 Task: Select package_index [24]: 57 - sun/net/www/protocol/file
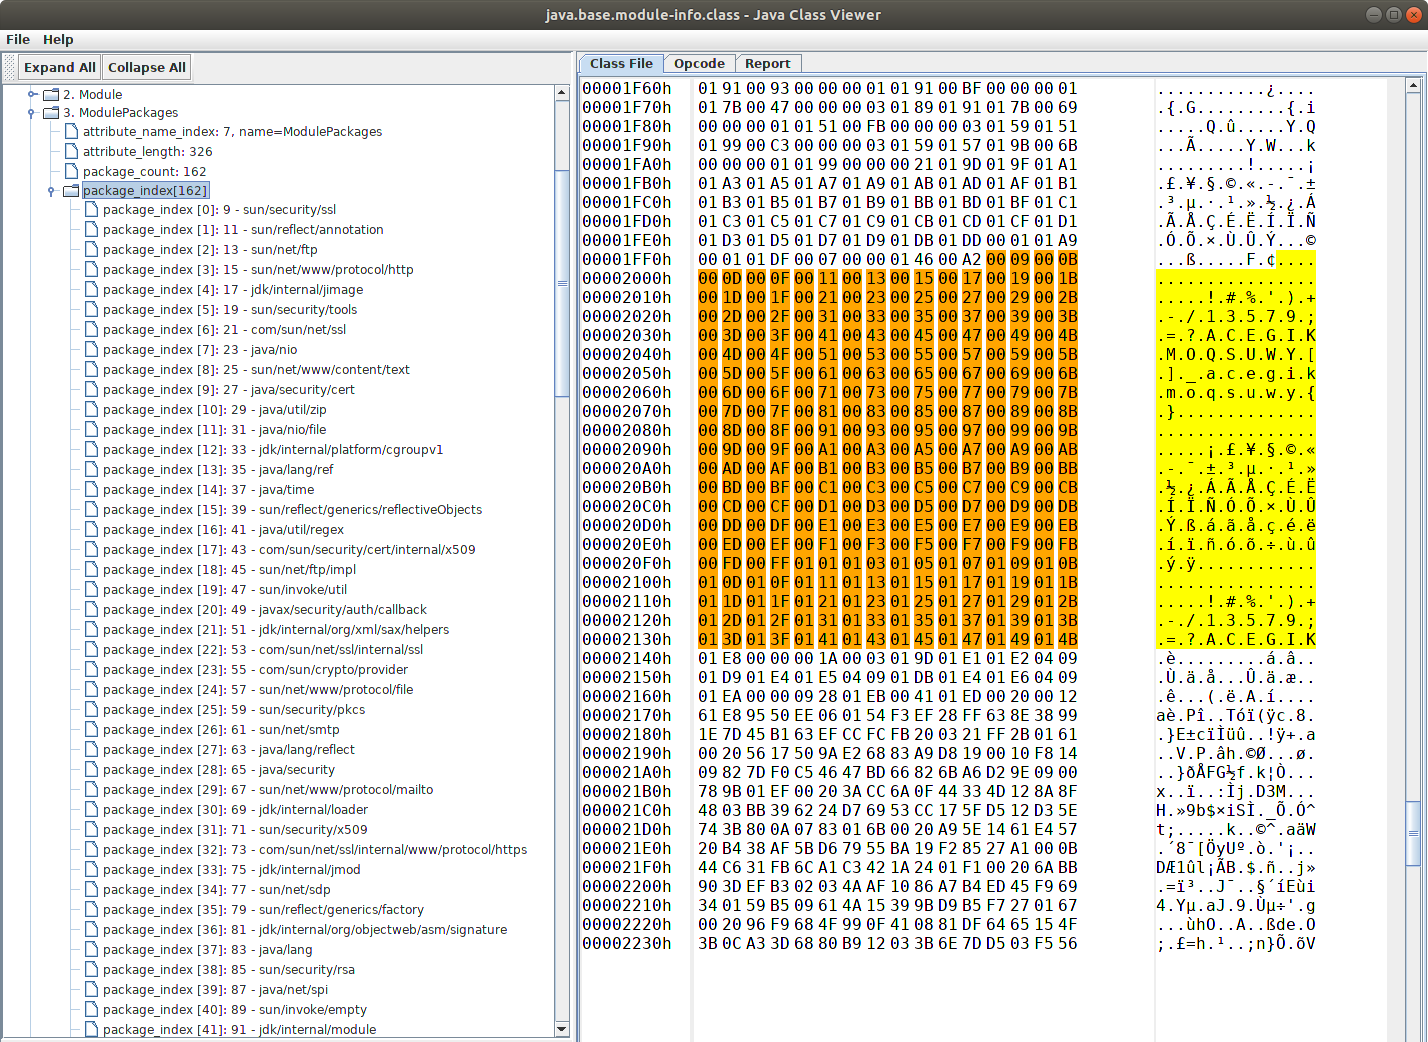point(258,689)
